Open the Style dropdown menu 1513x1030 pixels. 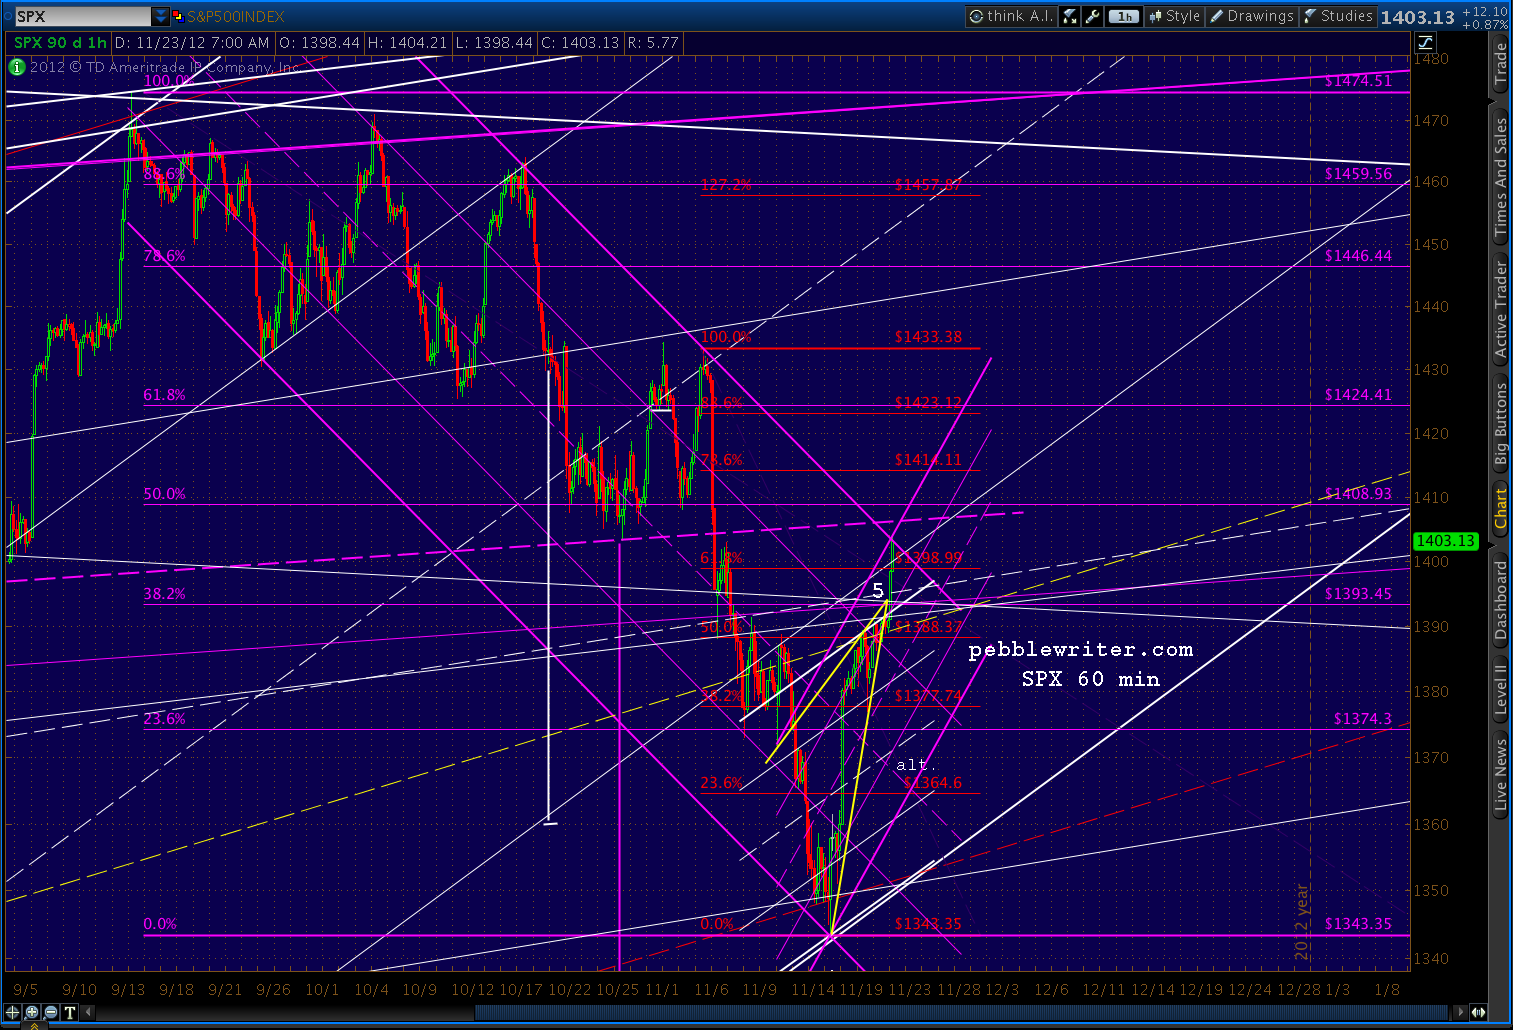pyautogui.click(x=1174, y=16)
